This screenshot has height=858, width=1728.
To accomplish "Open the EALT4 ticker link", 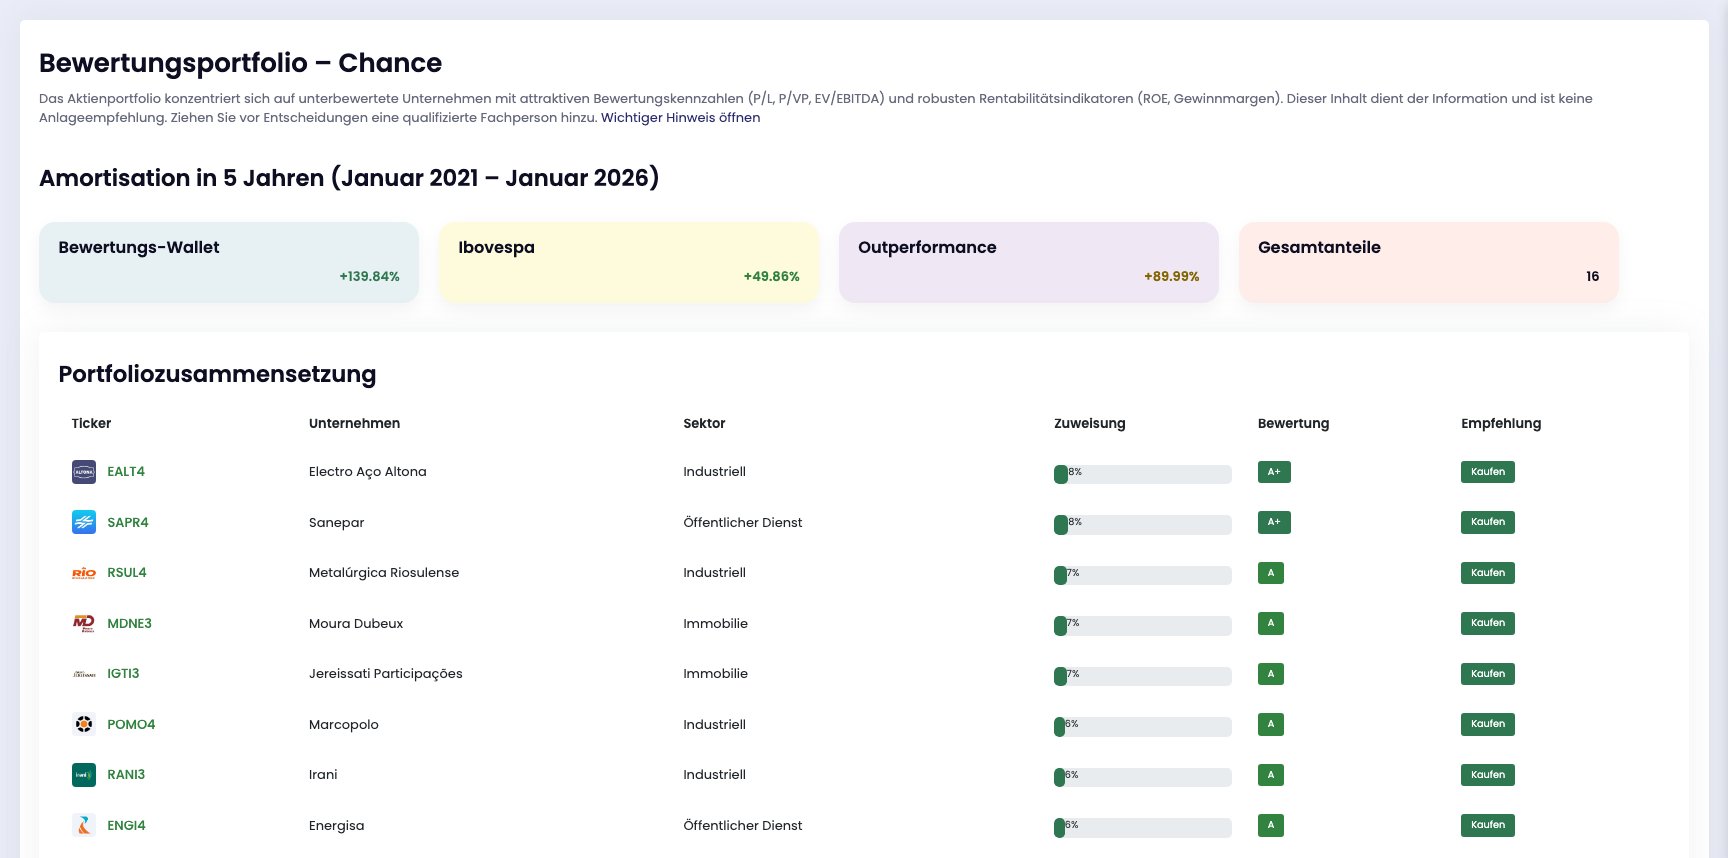I will [x=126, y=472].
